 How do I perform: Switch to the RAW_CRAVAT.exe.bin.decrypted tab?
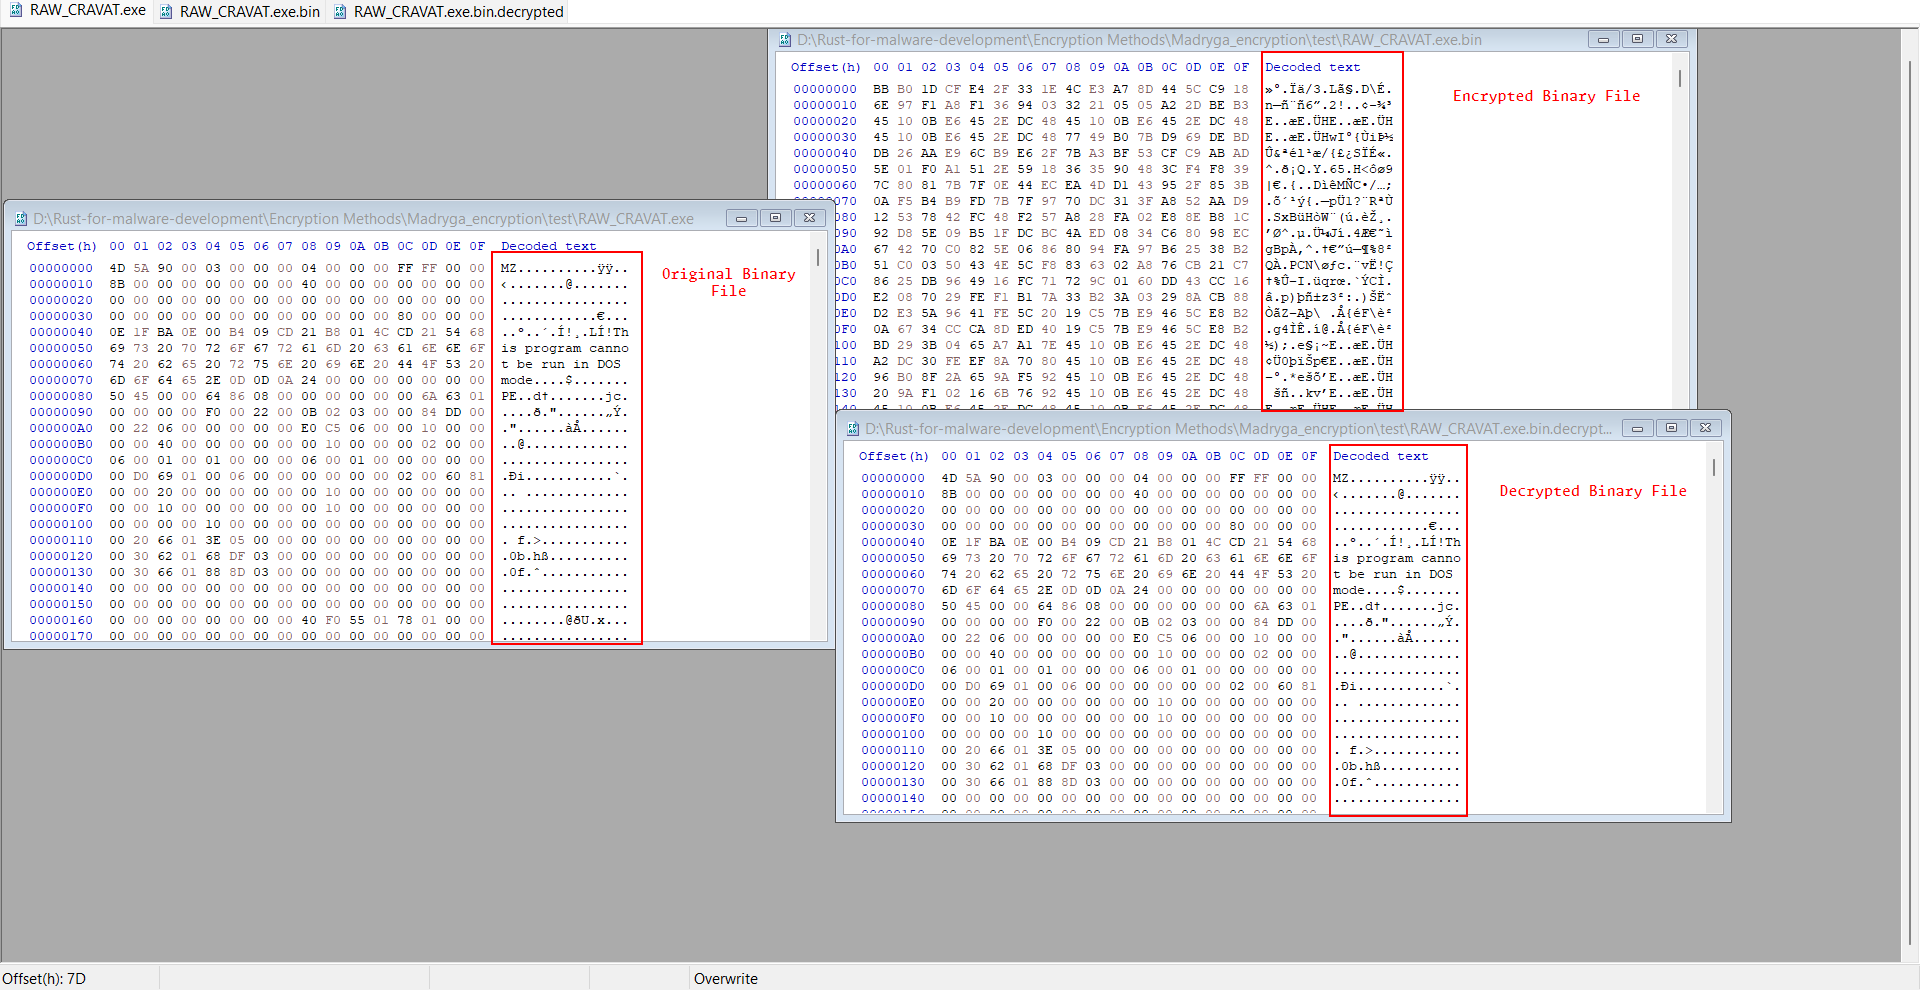tap(458, 12)
